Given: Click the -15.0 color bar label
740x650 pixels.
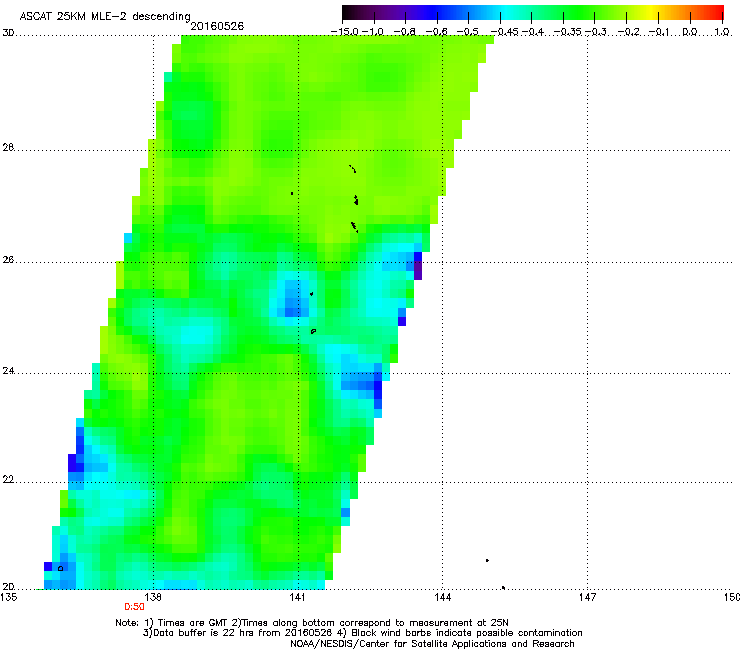Looking at the screenshot, I should [344, 32].
